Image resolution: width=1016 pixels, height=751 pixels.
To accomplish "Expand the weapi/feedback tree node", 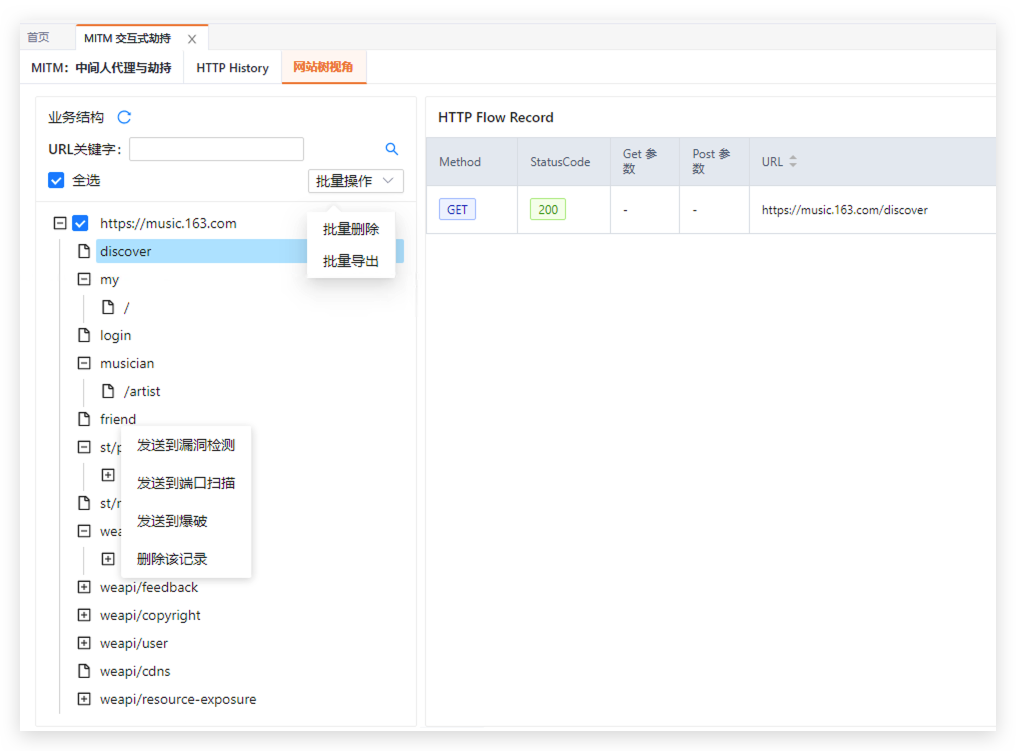I will click(x=85, y=587).
